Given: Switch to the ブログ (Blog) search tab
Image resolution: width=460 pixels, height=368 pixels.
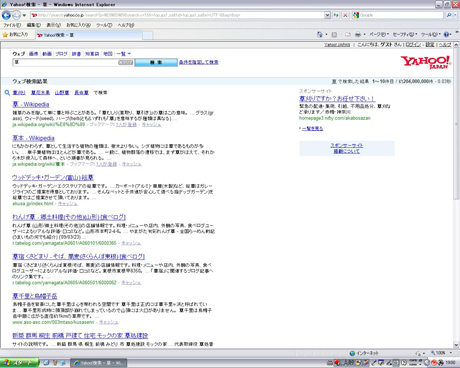Looking at the screenshot, I should (x=61, y=54).
